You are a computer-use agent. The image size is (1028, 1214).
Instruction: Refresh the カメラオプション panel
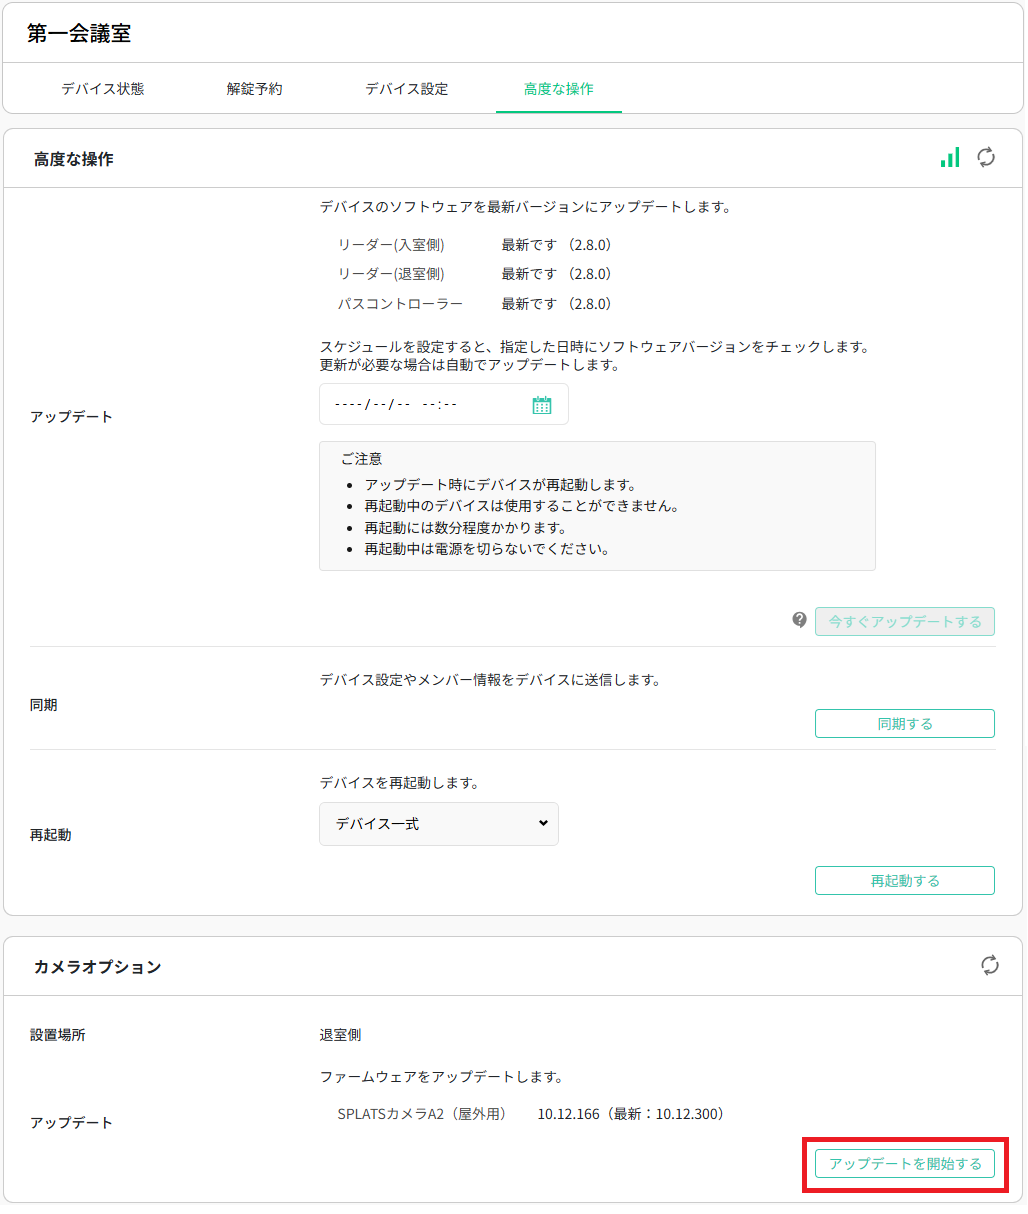(989, 965)
